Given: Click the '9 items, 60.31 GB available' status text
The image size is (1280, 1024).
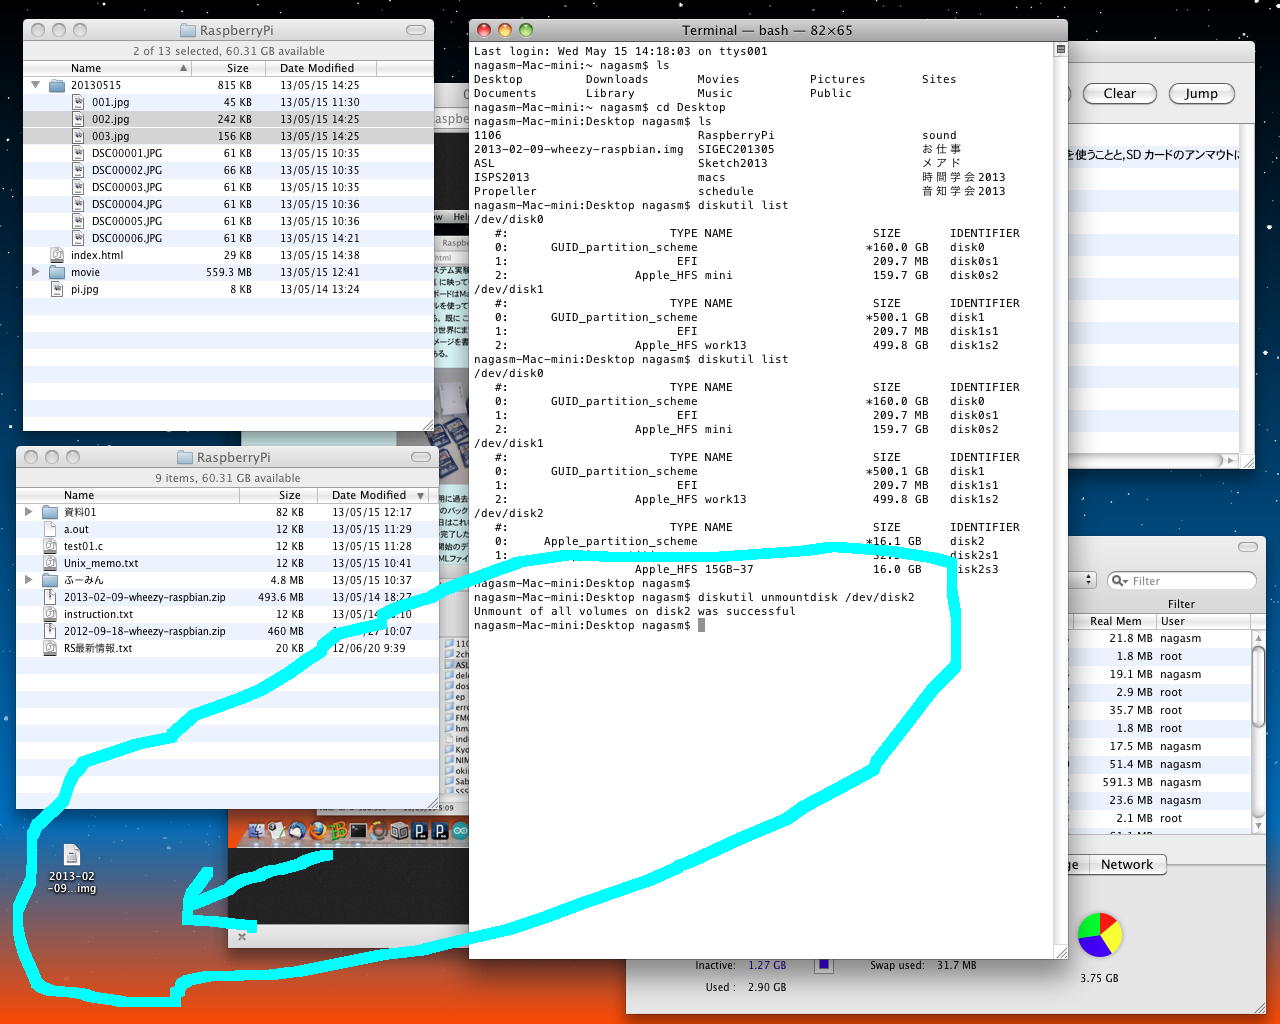Looking at the screenshot, I should (228, 478).
